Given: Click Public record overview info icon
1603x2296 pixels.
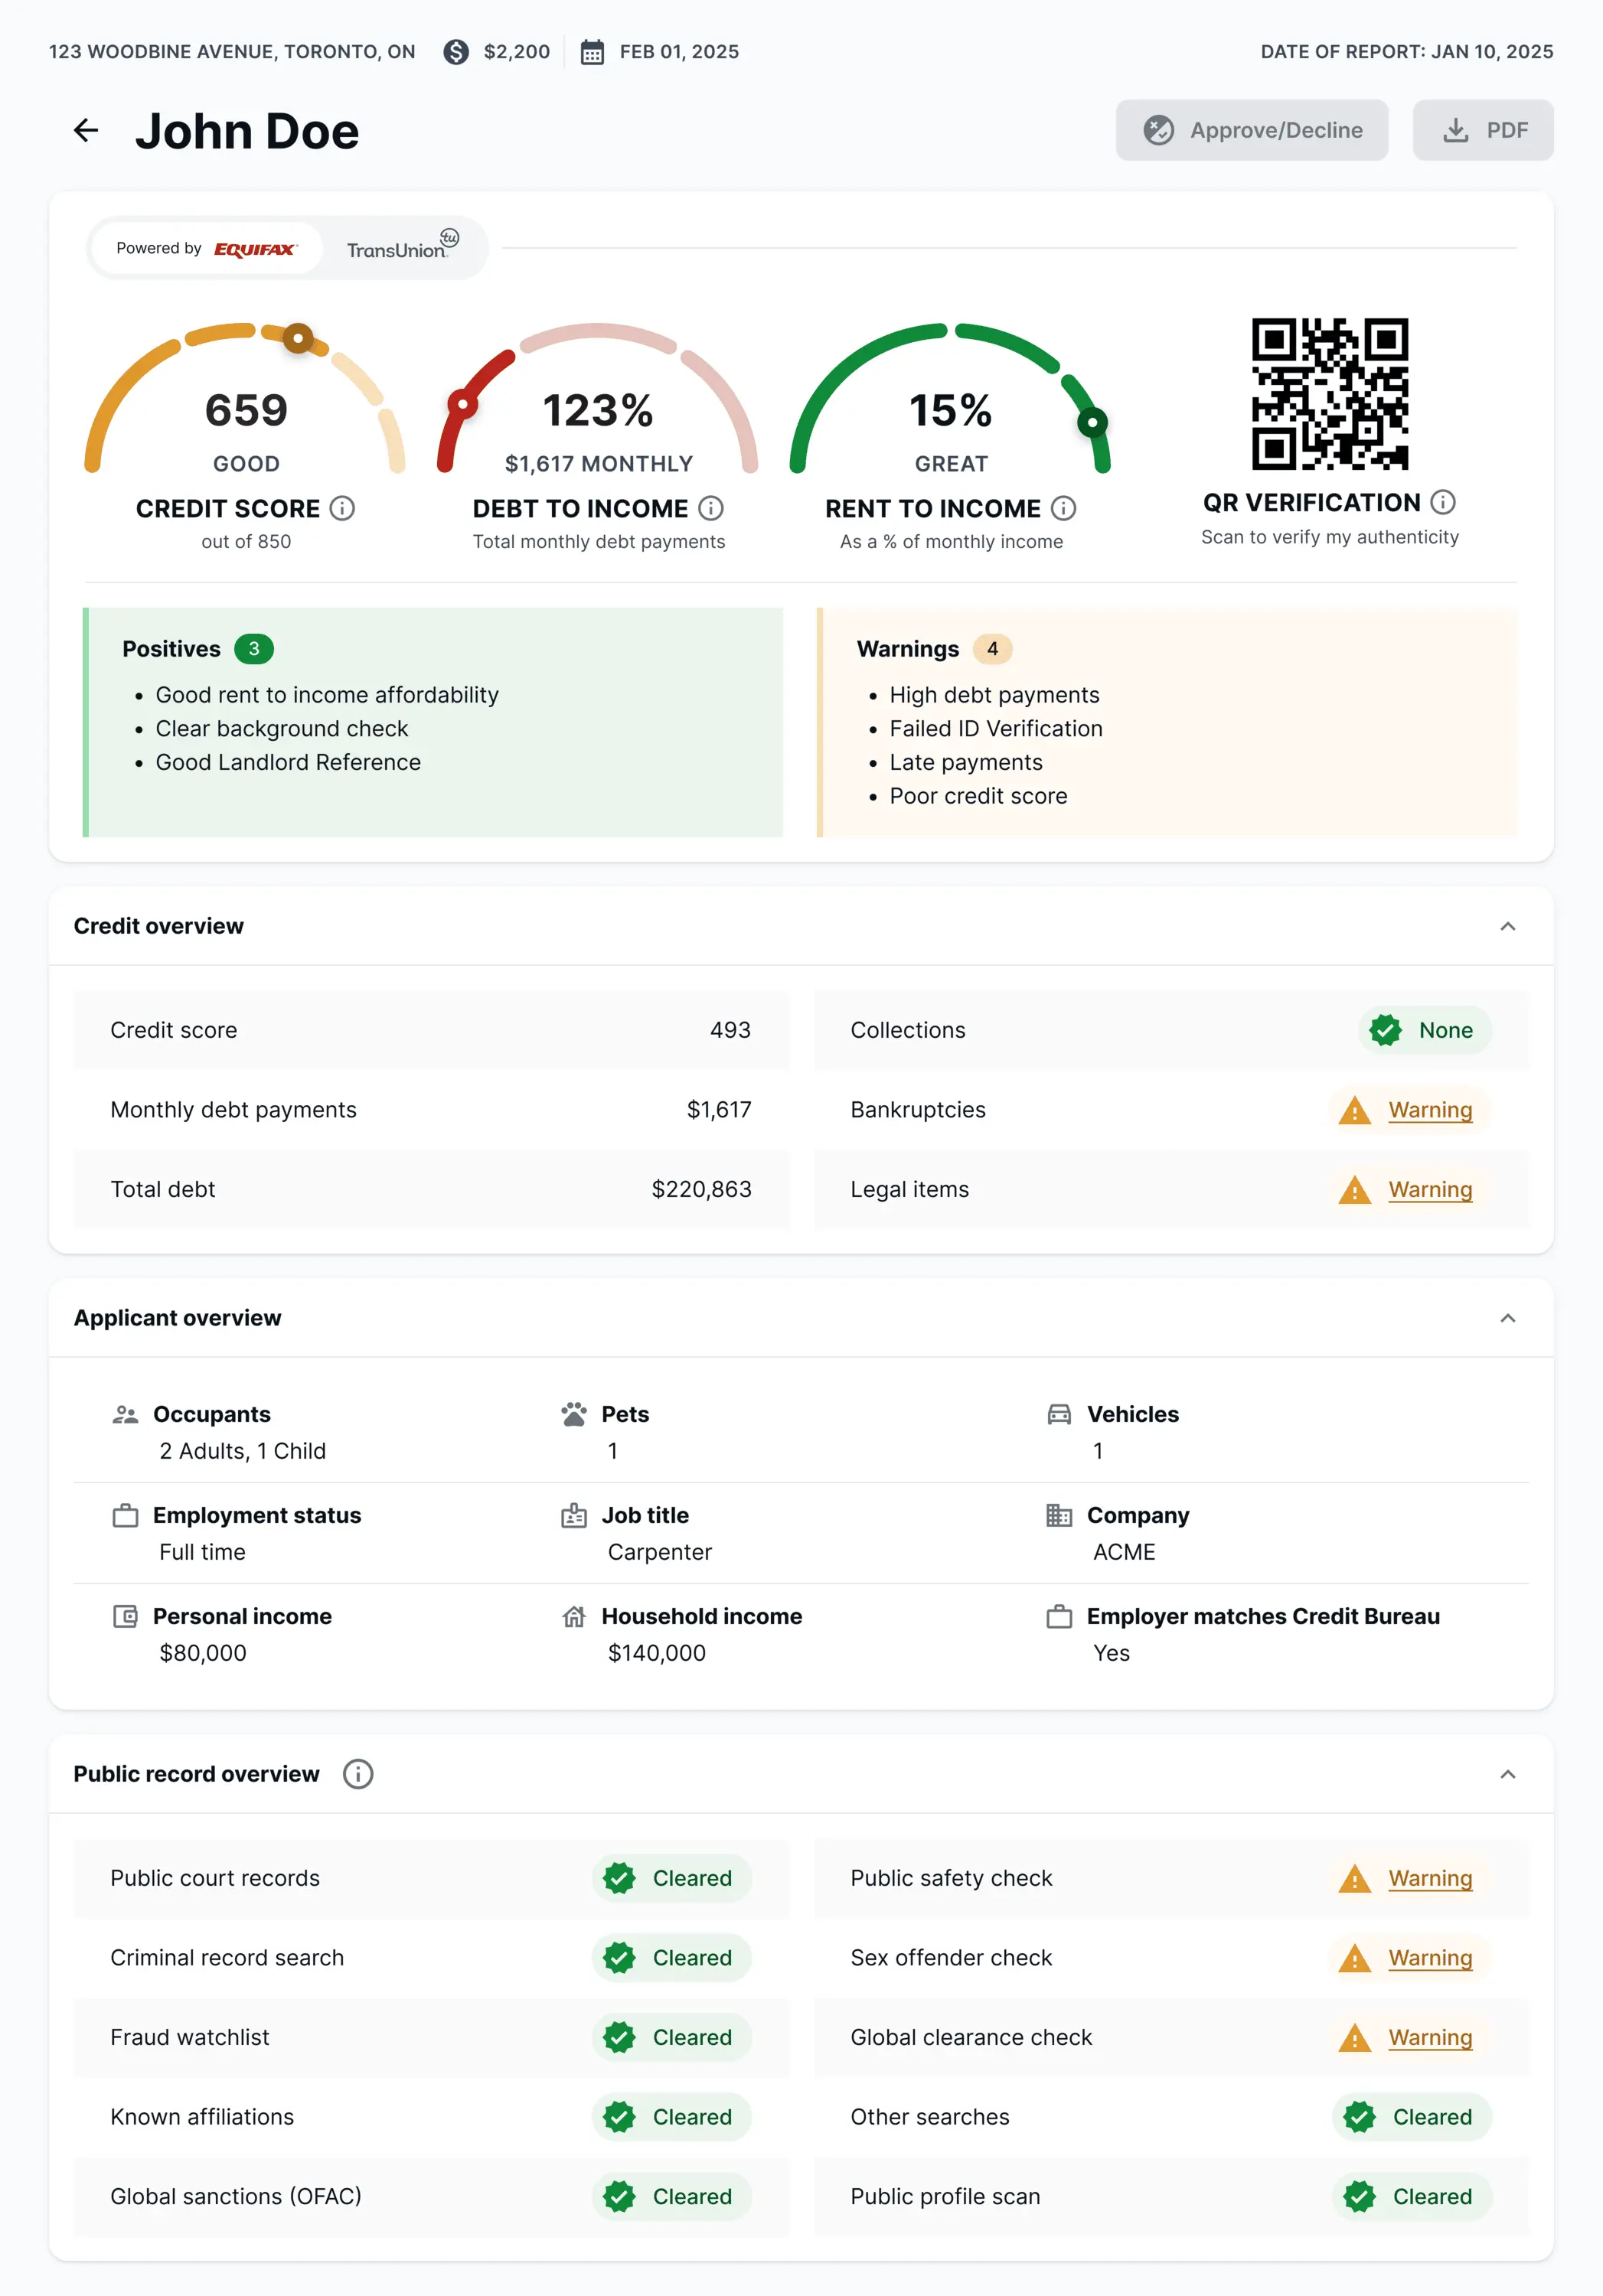Looking at the screenshot, I should (357, 1773).
